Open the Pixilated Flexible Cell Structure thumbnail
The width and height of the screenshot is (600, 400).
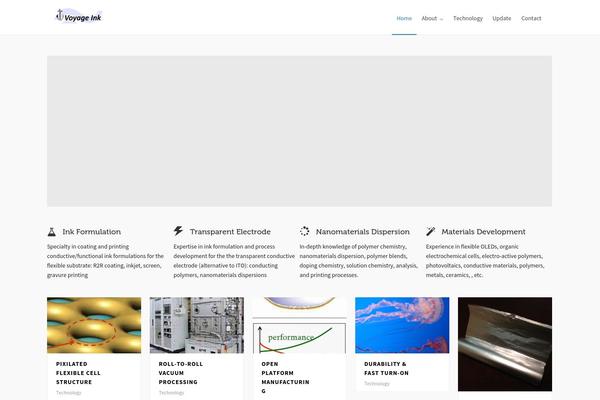pyautogui.click(x=94, y=325)
